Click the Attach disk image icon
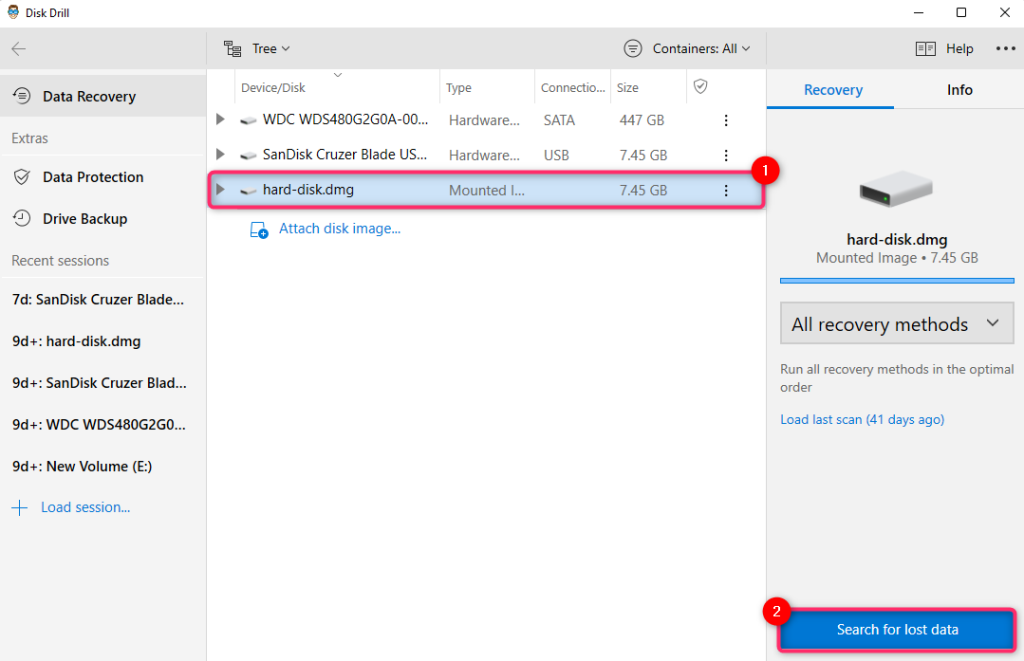The image size is (1024, 661). point(259,228)
